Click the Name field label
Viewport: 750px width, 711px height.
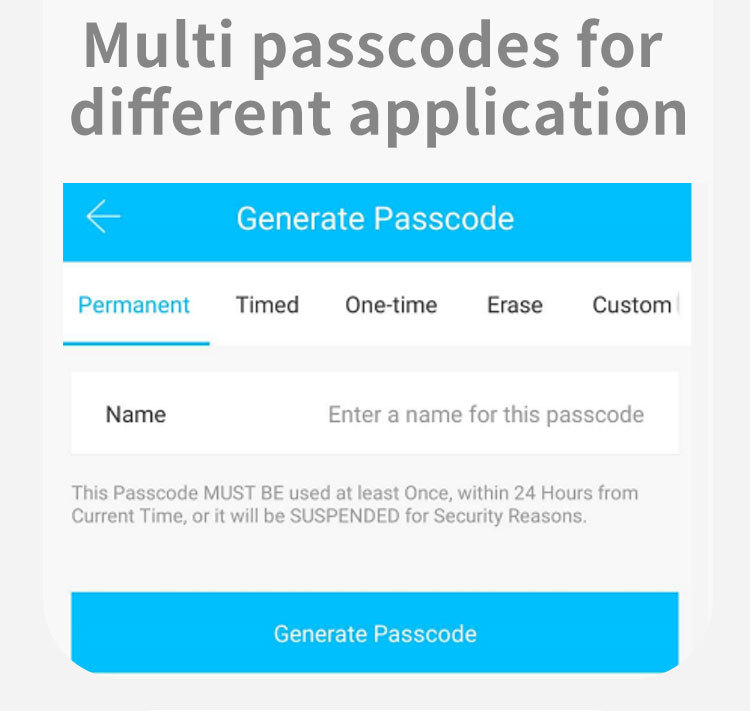(x=136, y=414)
